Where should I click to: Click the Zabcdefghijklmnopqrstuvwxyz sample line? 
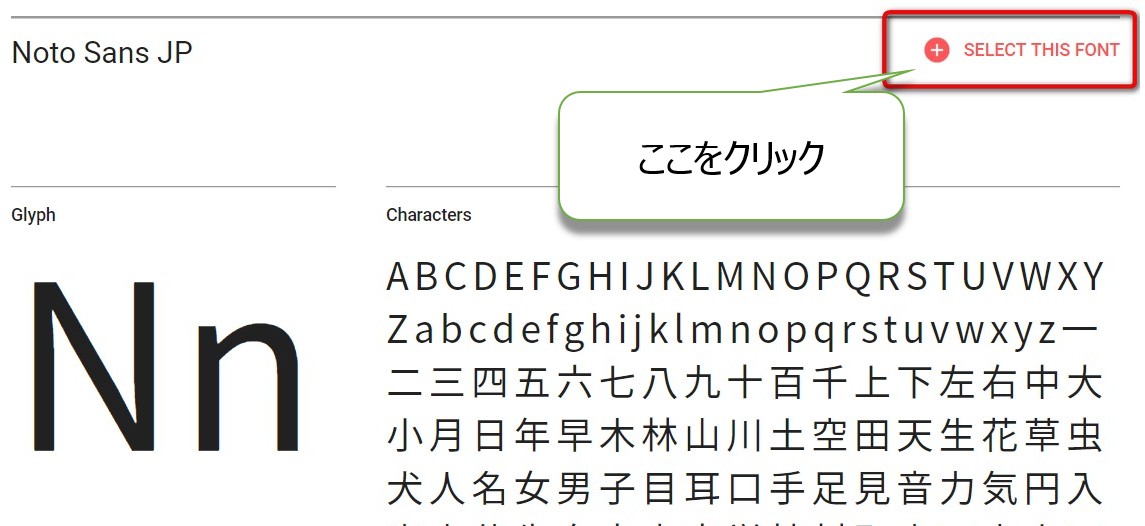click(743, 331)
